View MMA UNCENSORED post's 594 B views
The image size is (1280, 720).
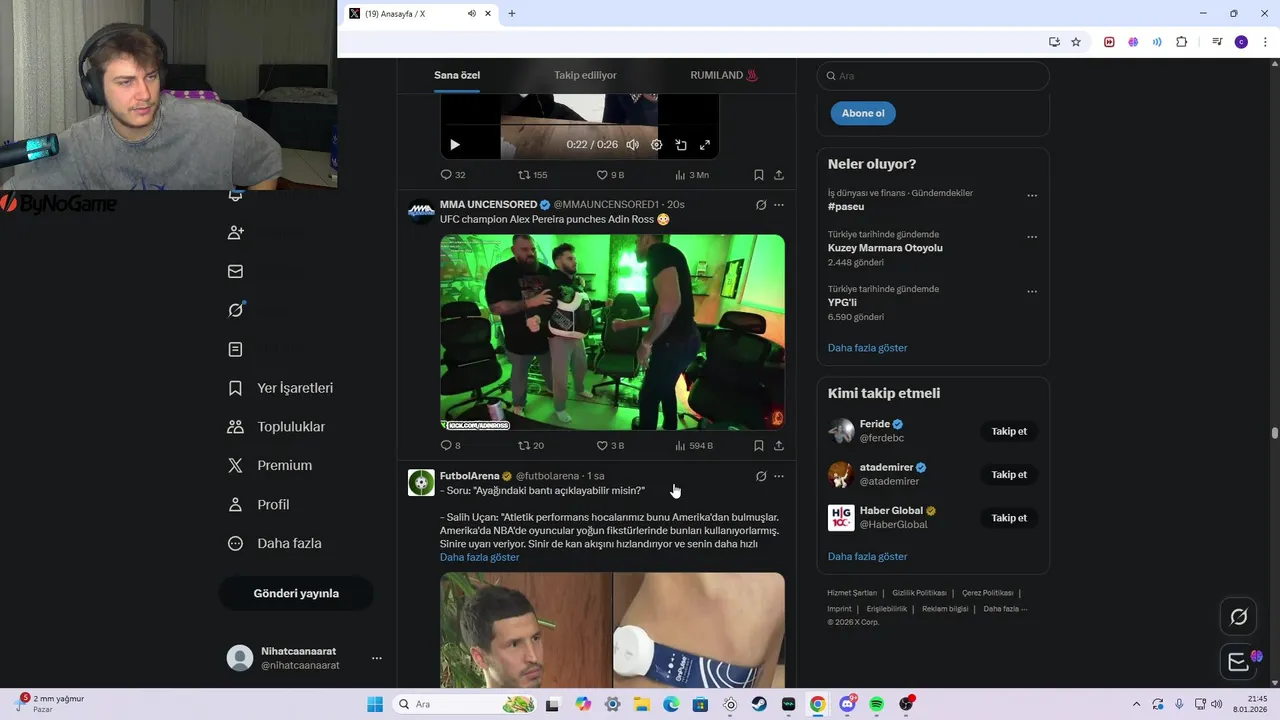coord(694,446)
